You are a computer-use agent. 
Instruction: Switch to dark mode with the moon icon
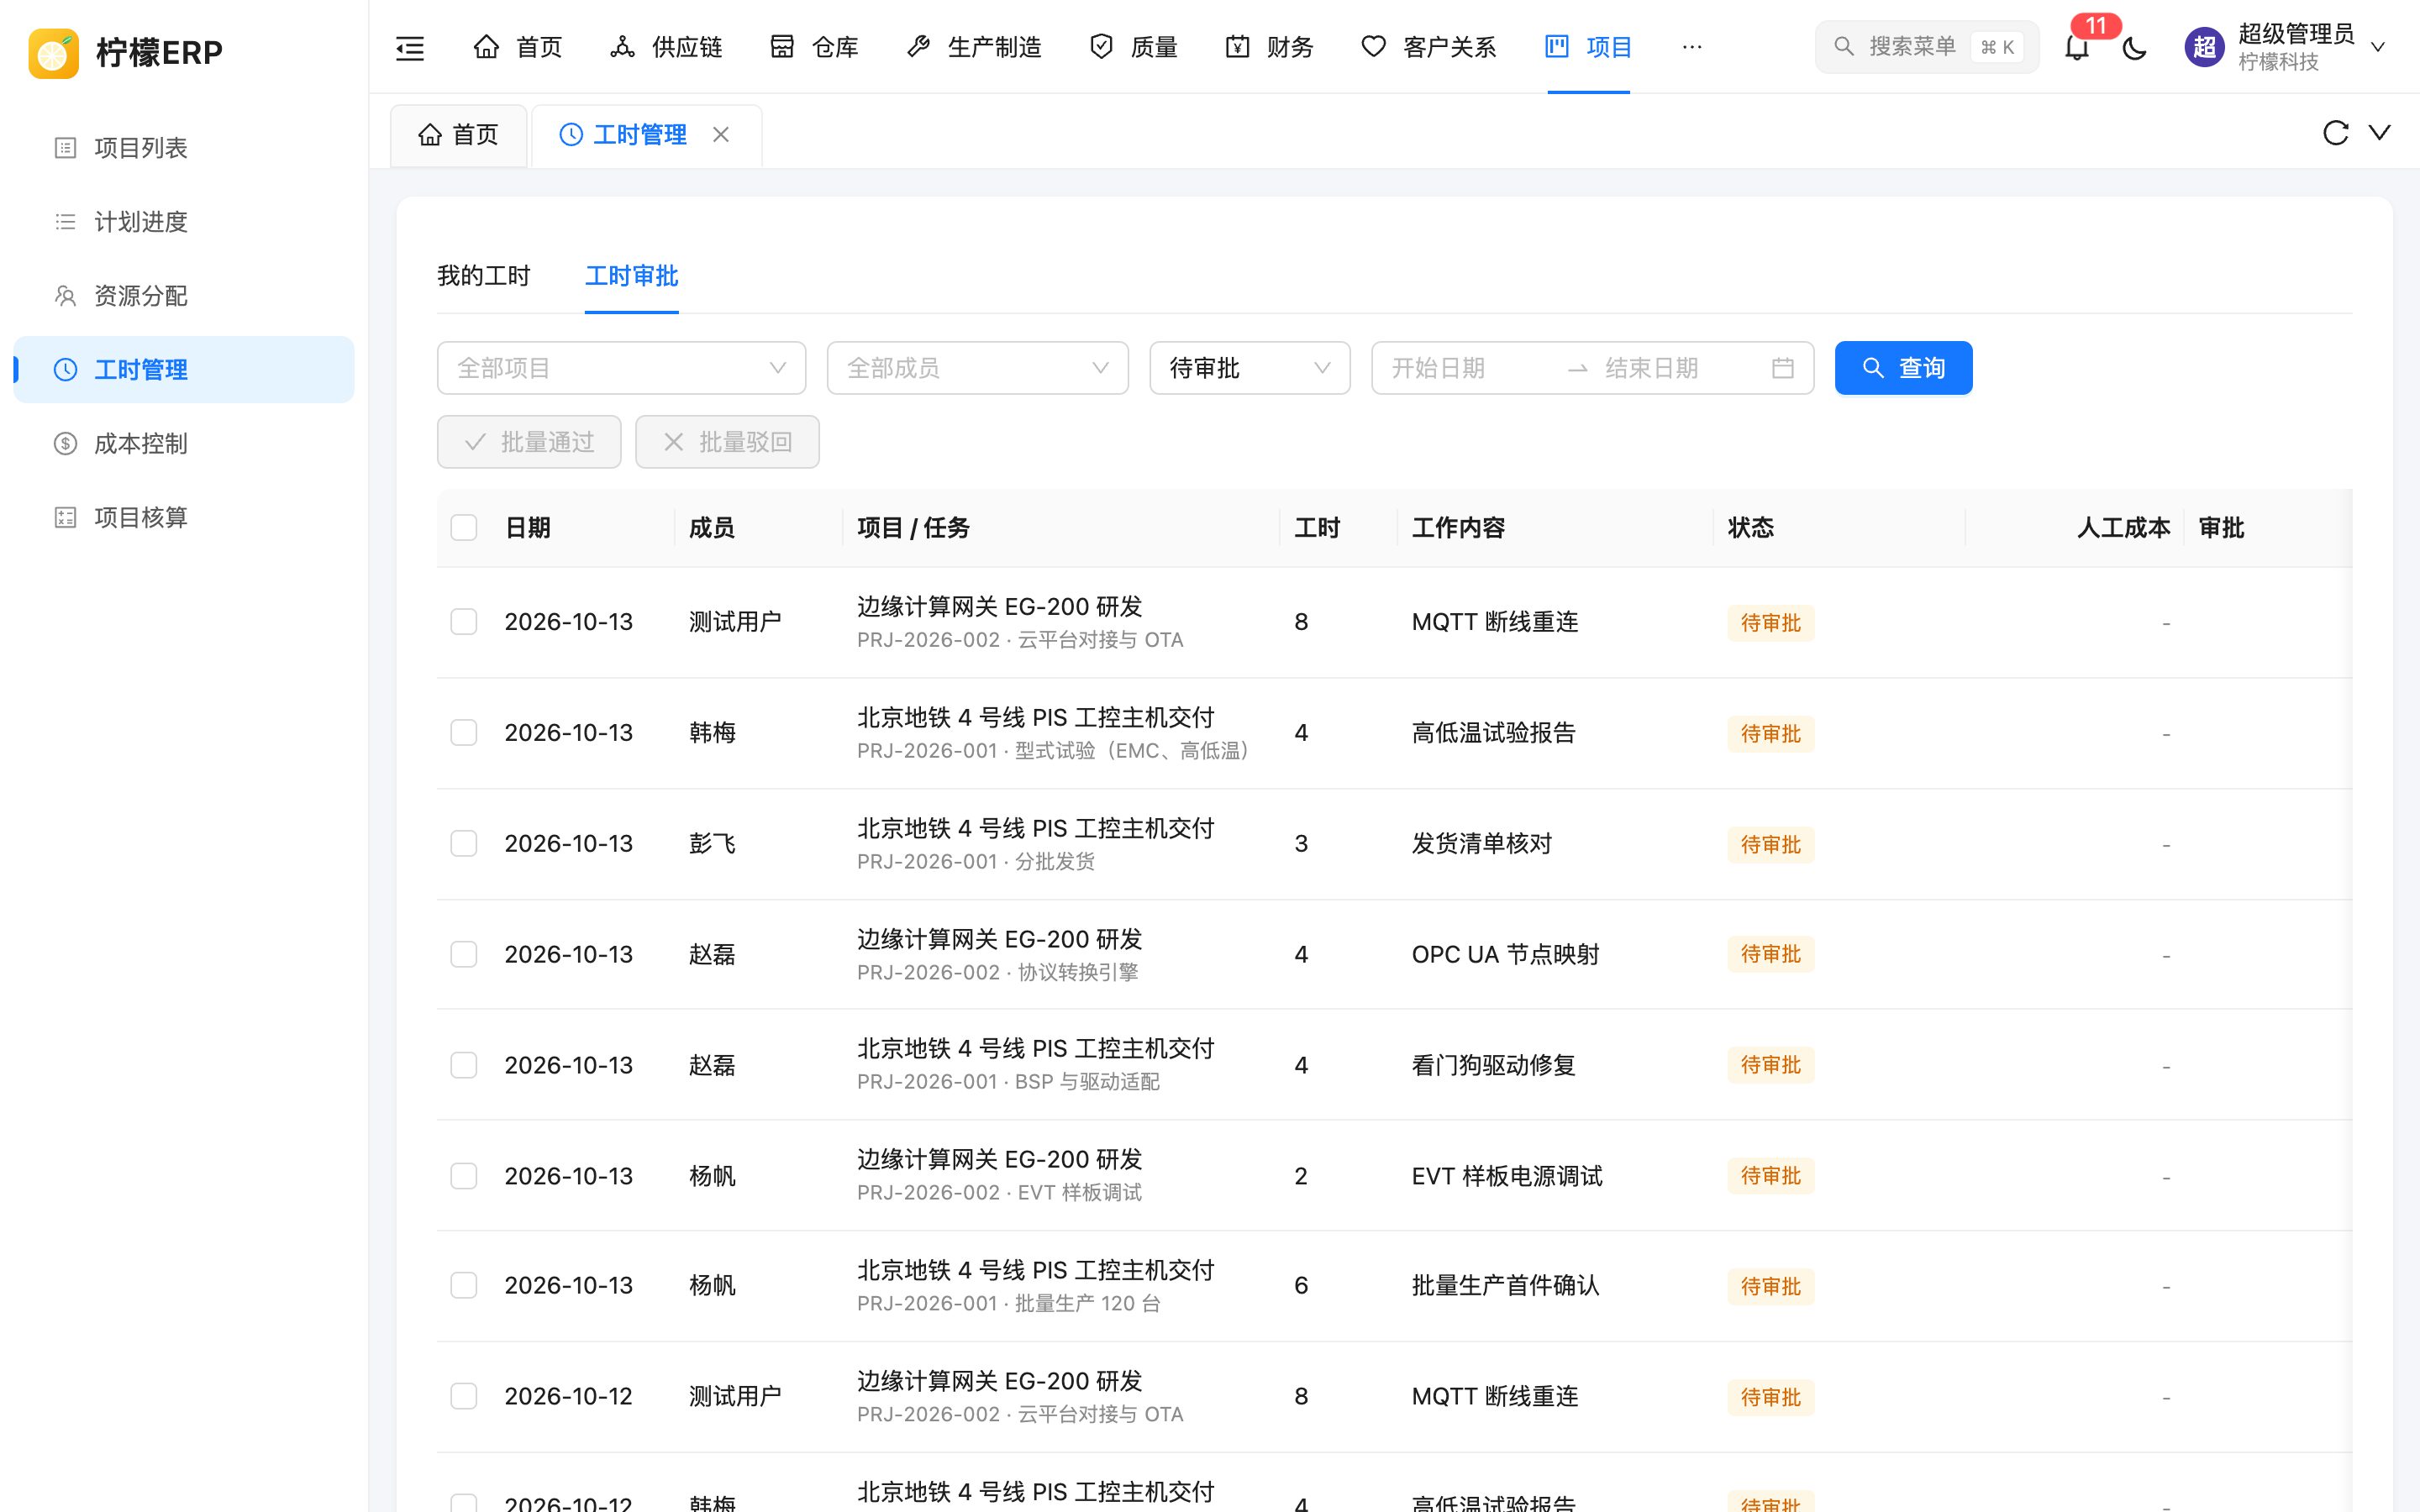coord(2134,47)
